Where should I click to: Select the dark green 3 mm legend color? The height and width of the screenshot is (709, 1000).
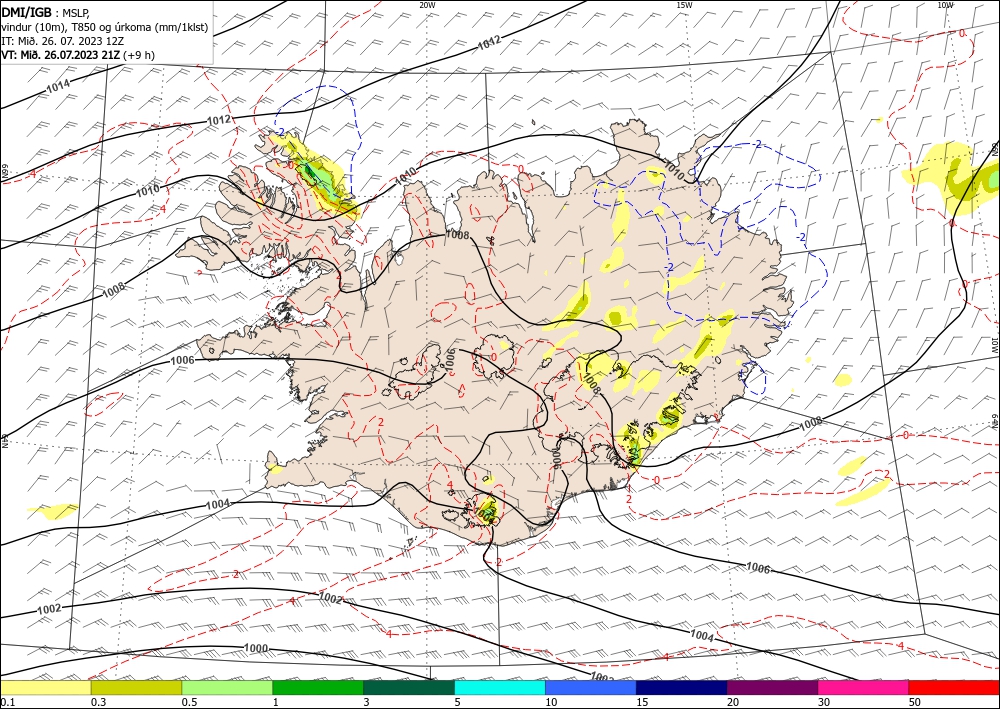(409, 687)
